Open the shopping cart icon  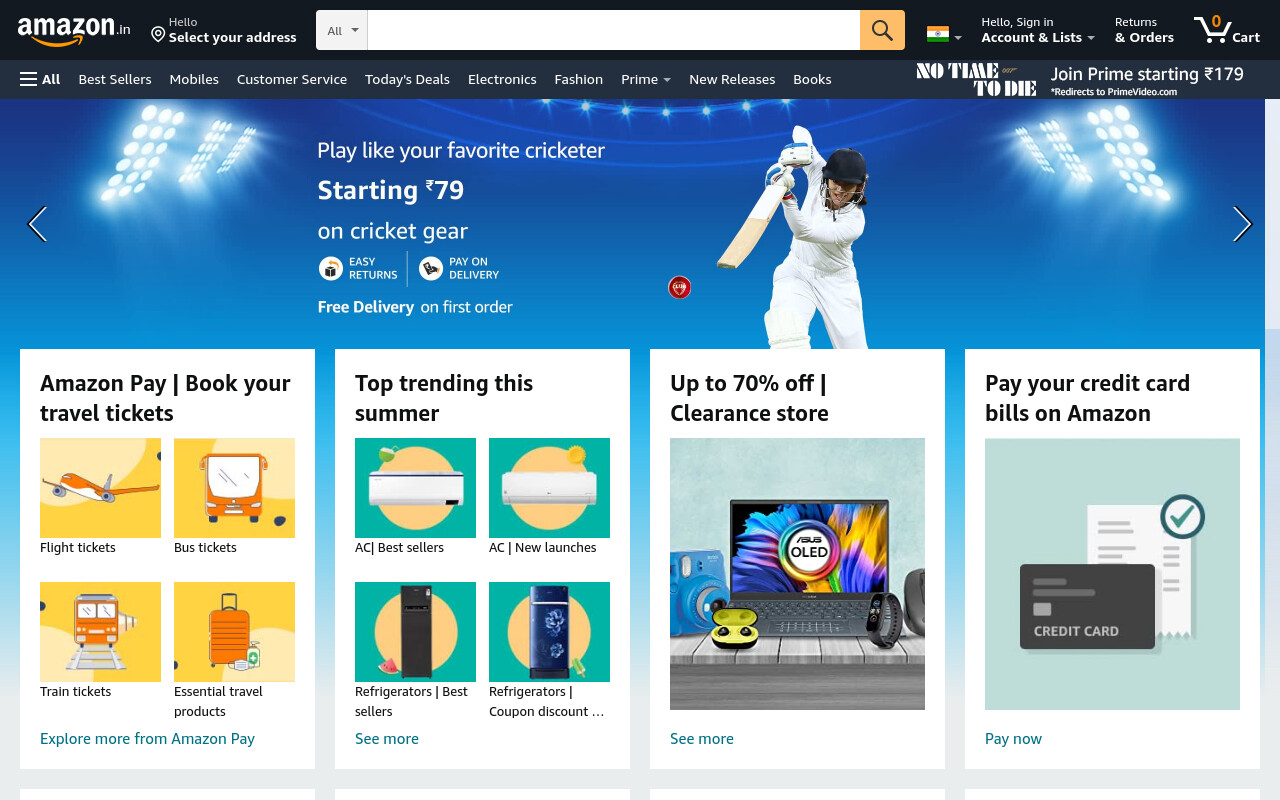pos(1227,30)
